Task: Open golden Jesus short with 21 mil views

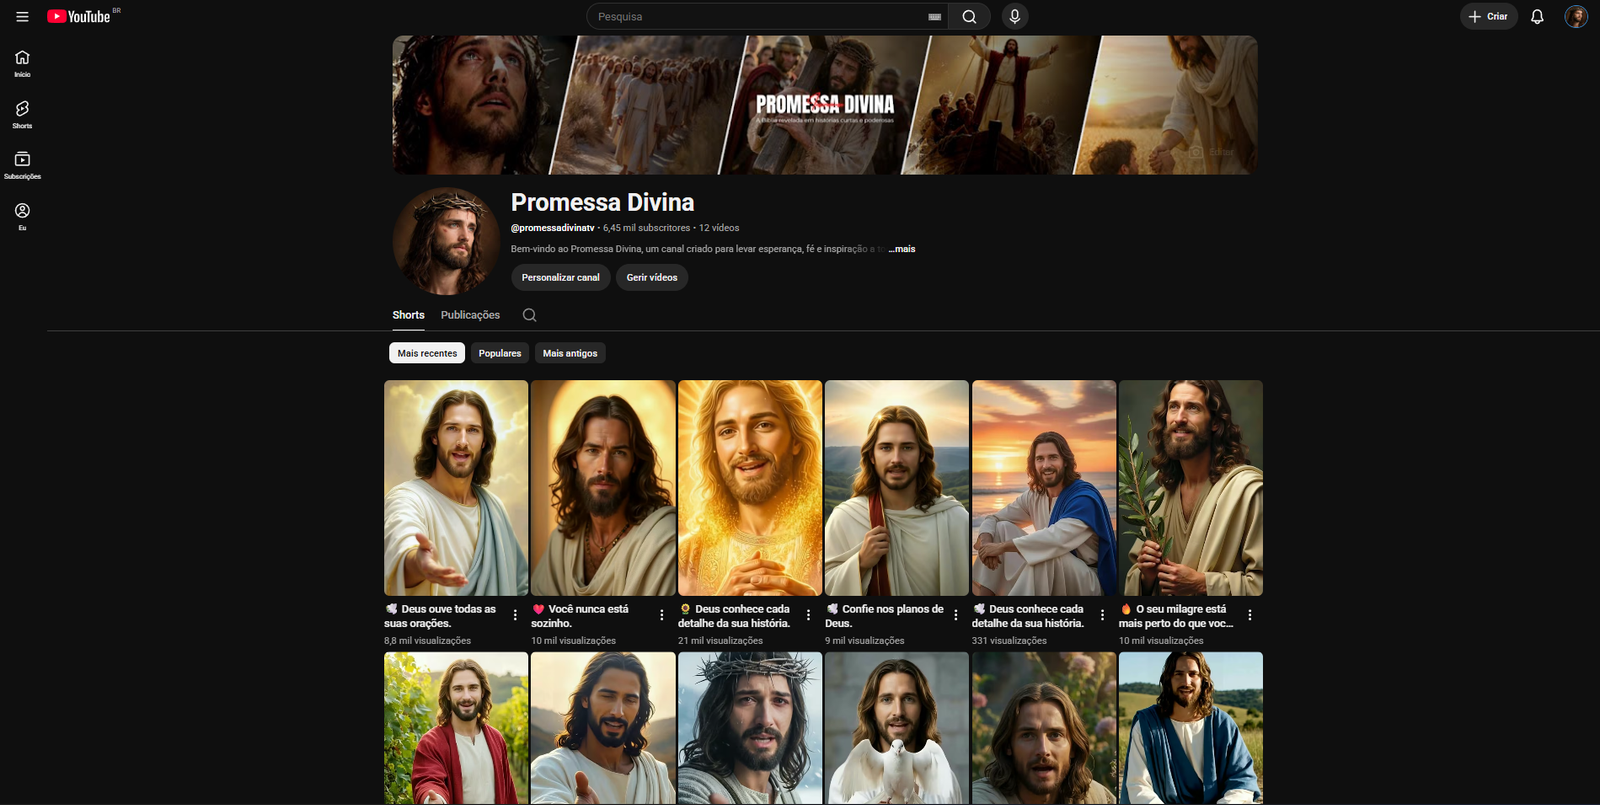Action: tap(750, 488)
